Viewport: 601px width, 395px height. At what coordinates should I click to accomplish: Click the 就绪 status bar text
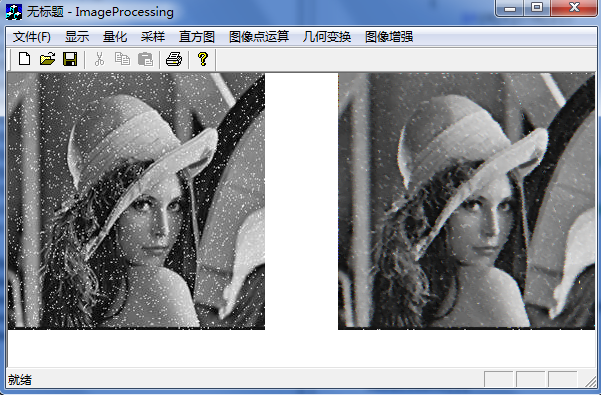click(20, 380)
